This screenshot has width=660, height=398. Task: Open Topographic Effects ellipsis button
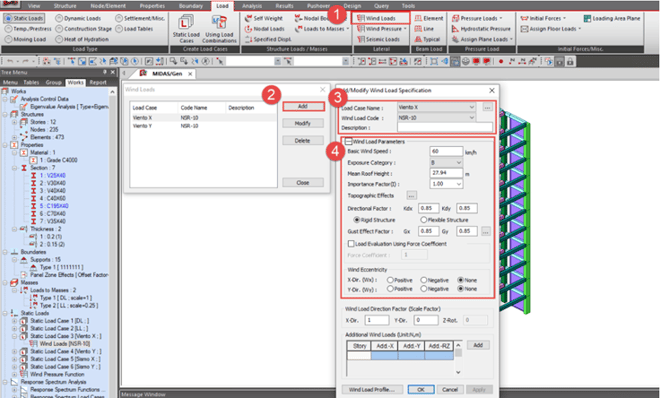point(411,195)
